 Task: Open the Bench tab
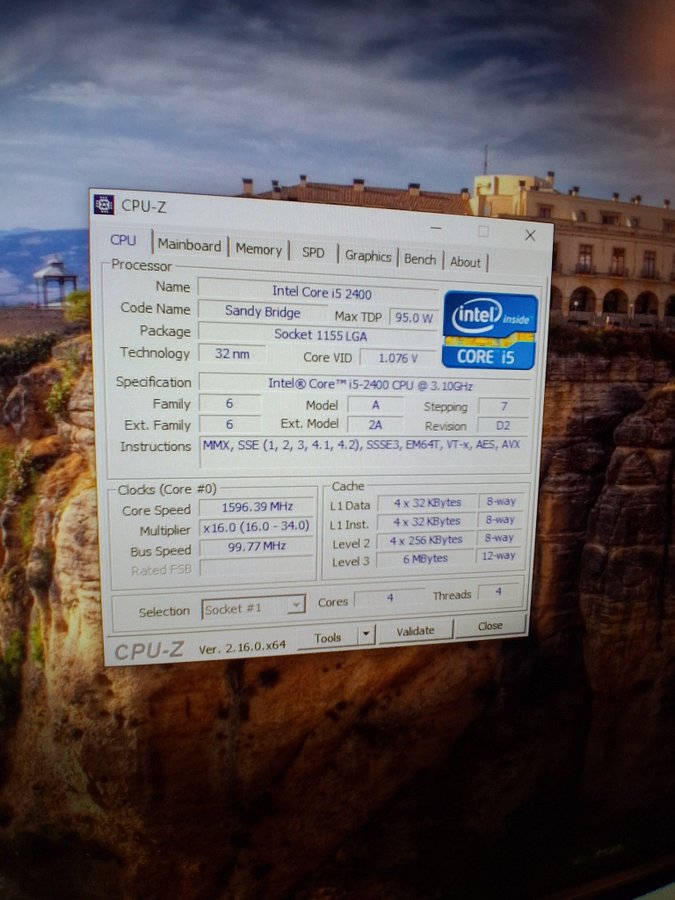(x=420, y=259)
